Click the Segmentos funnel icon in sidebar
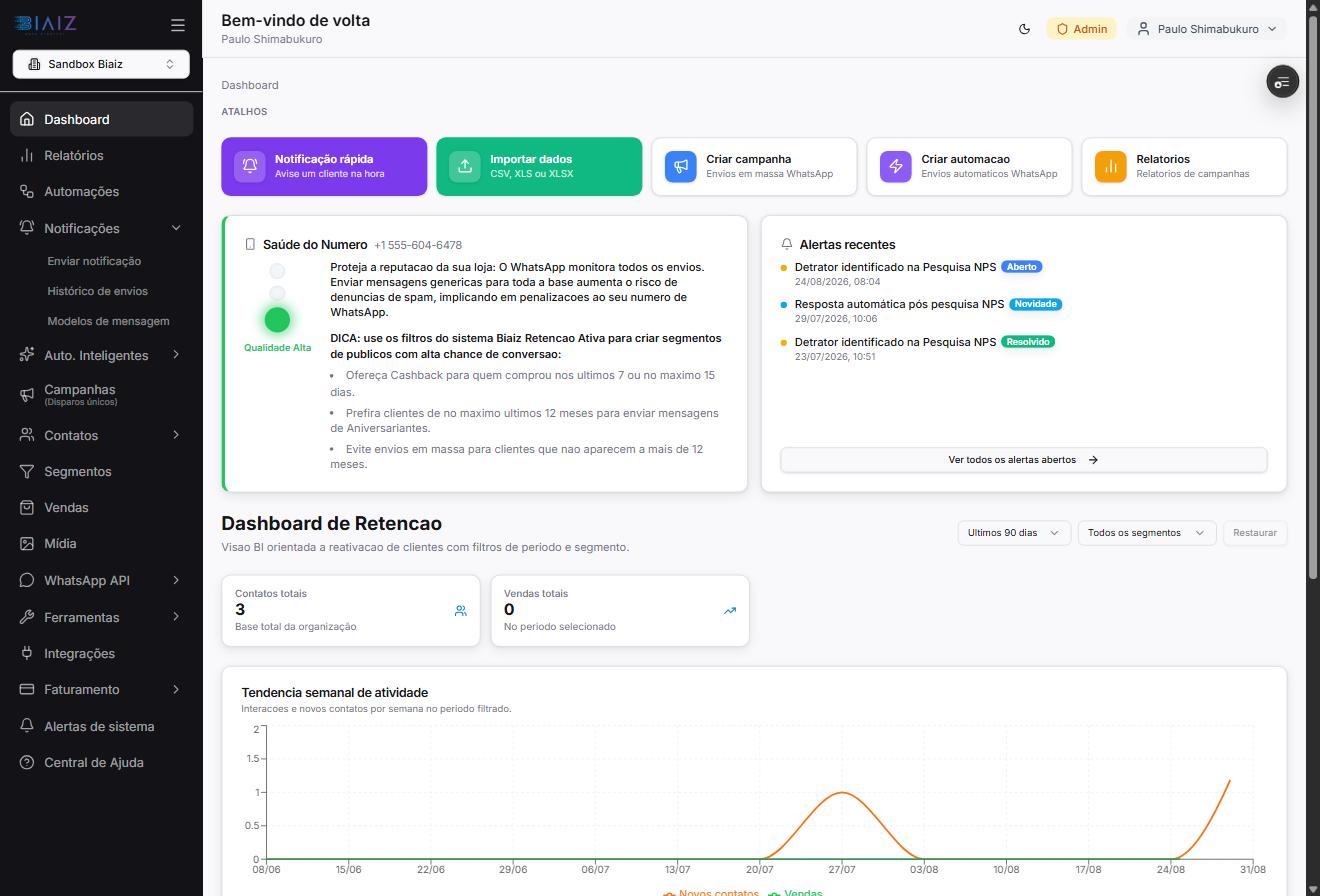The width and height of the screenshot is (1320, 896). point(27,471)
